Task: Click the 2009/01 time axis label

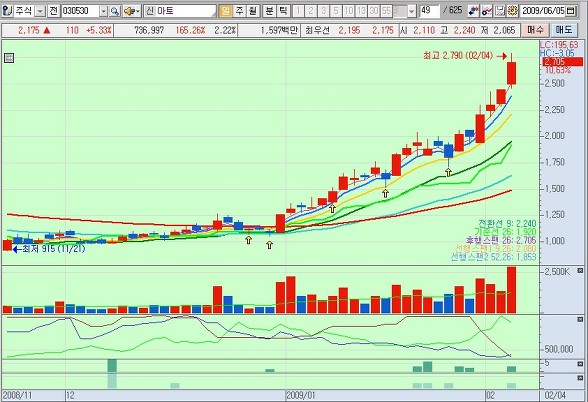Action: (301, 396)
